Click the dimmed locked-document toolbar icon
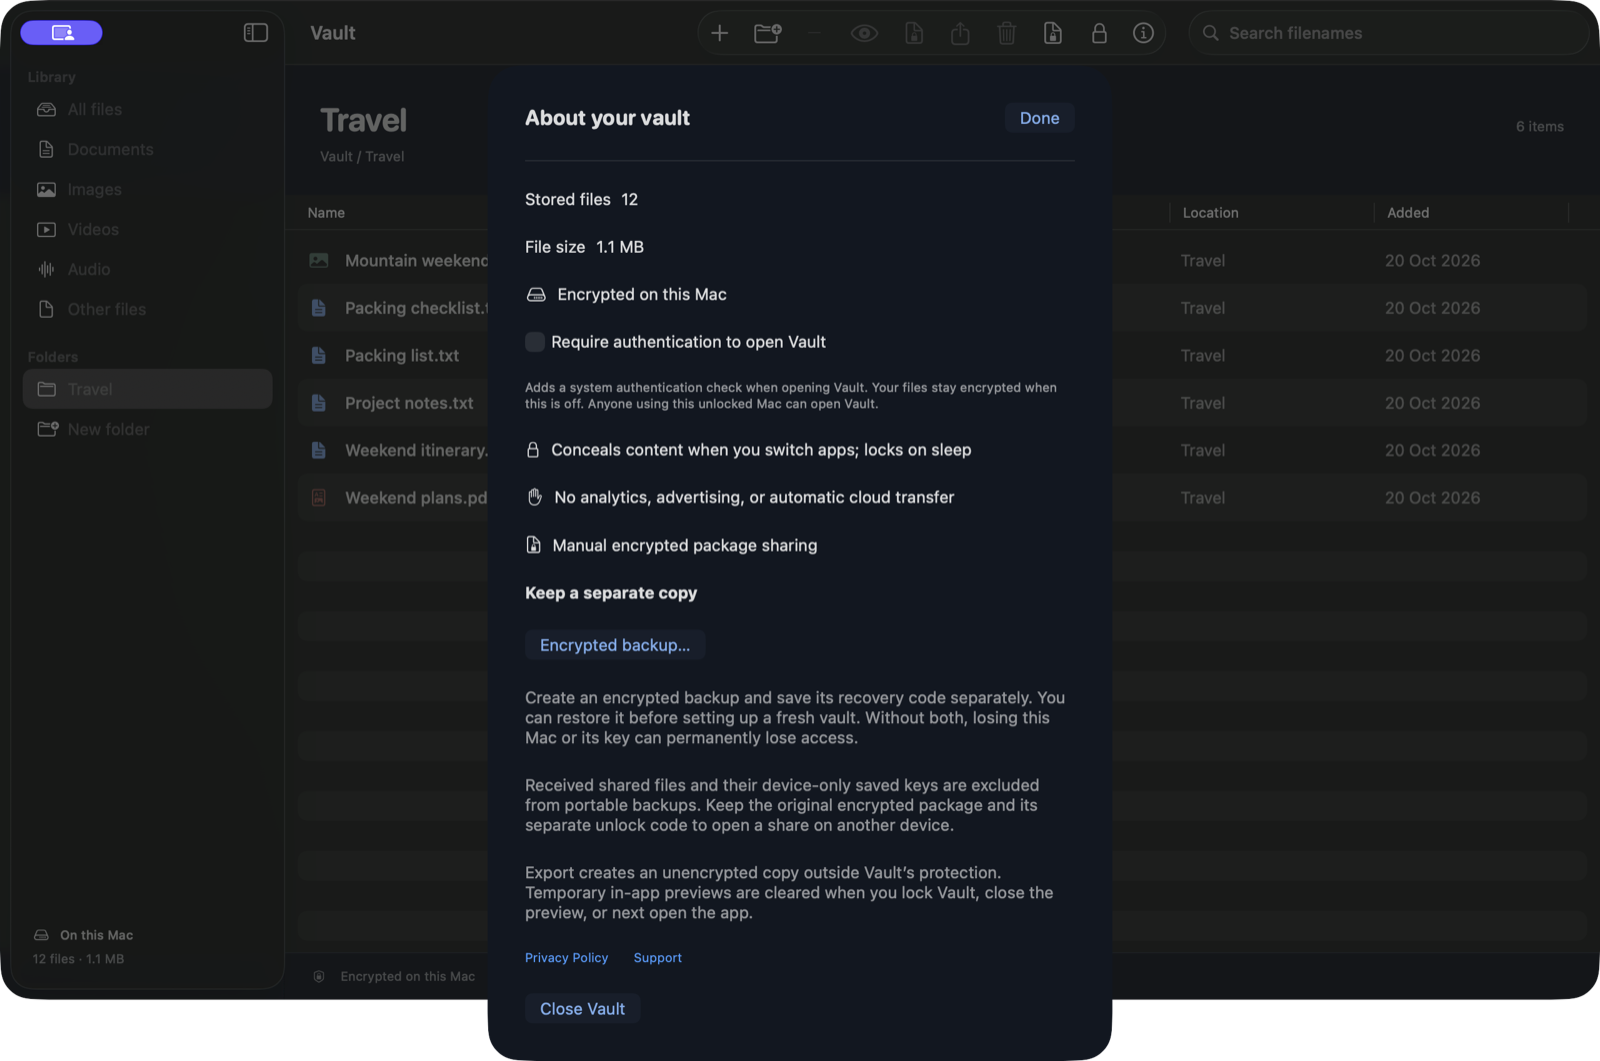The image size is (1600, 1061). (914, 33)
